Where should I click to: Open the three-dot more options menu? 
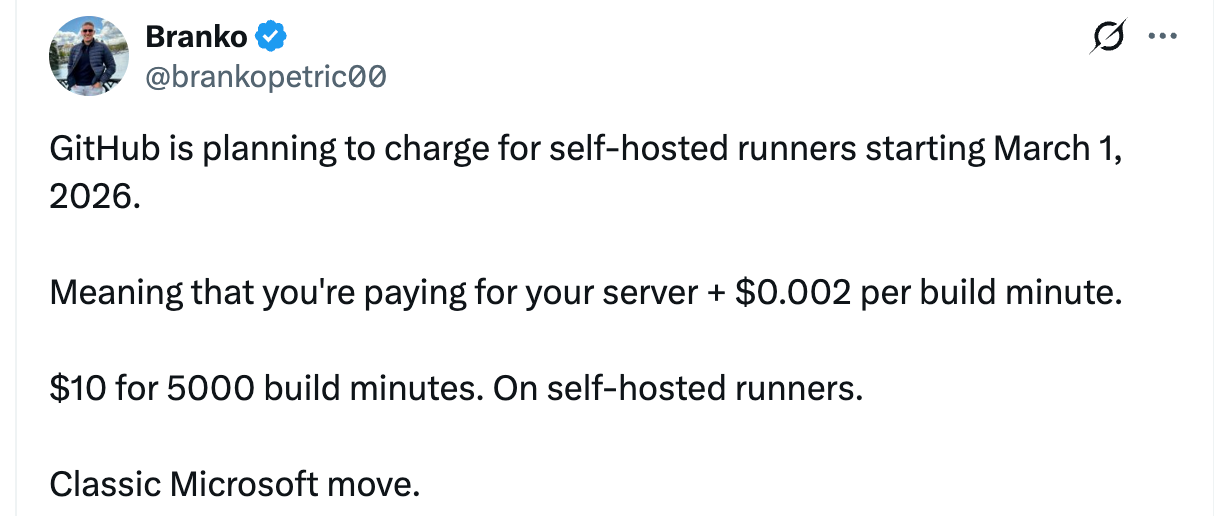point(1163,36)
